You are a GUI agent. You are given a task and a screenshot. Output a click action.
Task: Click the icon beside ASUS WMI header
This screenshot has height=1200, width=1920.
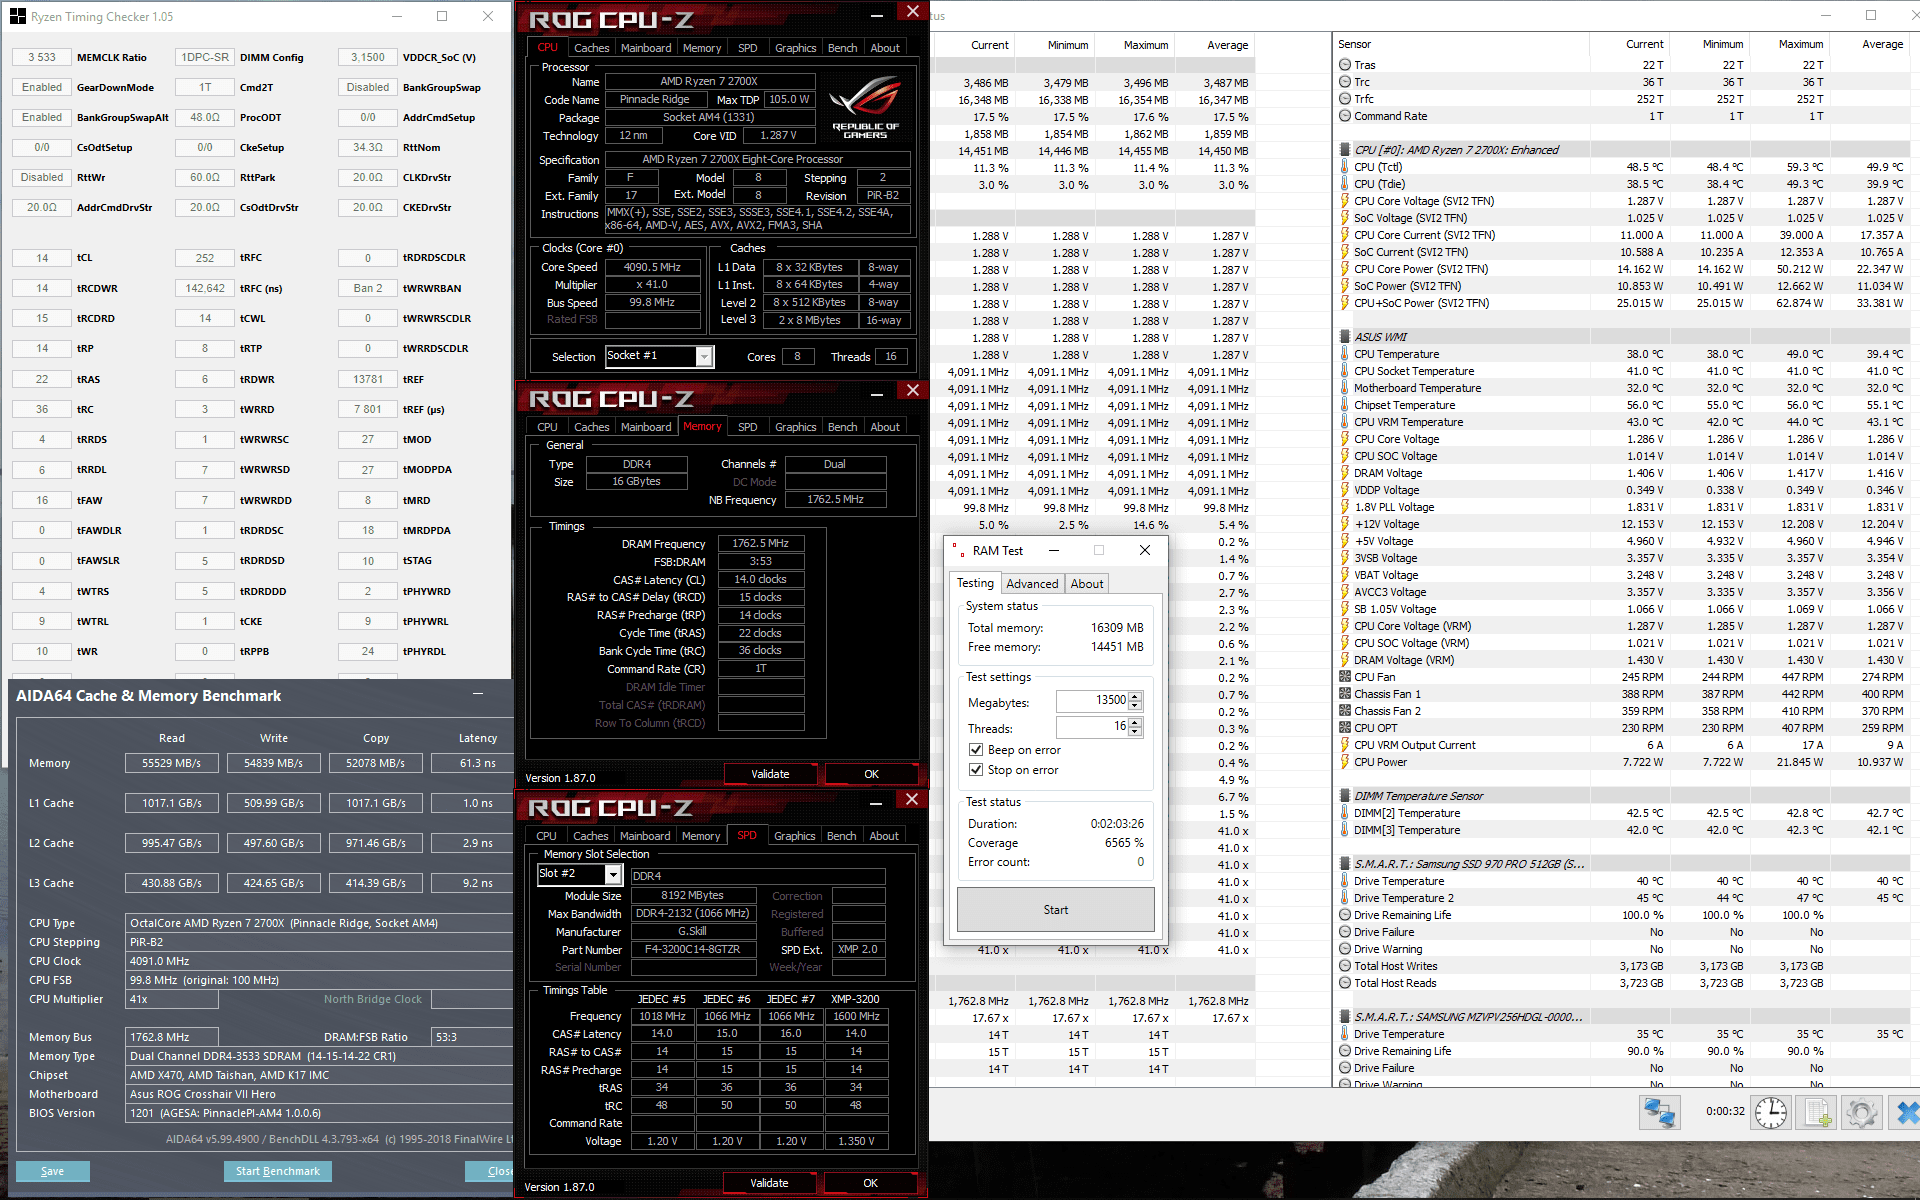(1345, 337)
